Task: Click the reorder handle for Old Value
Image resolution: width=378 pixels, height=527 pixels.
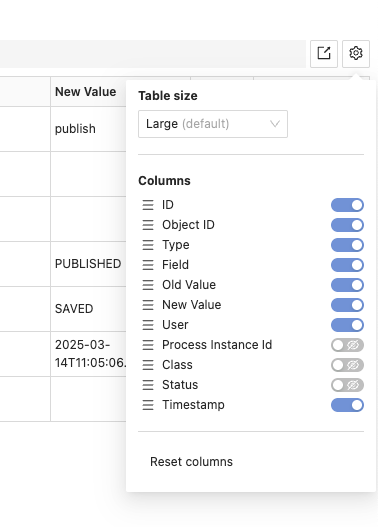Action: (x=148, y=285)
